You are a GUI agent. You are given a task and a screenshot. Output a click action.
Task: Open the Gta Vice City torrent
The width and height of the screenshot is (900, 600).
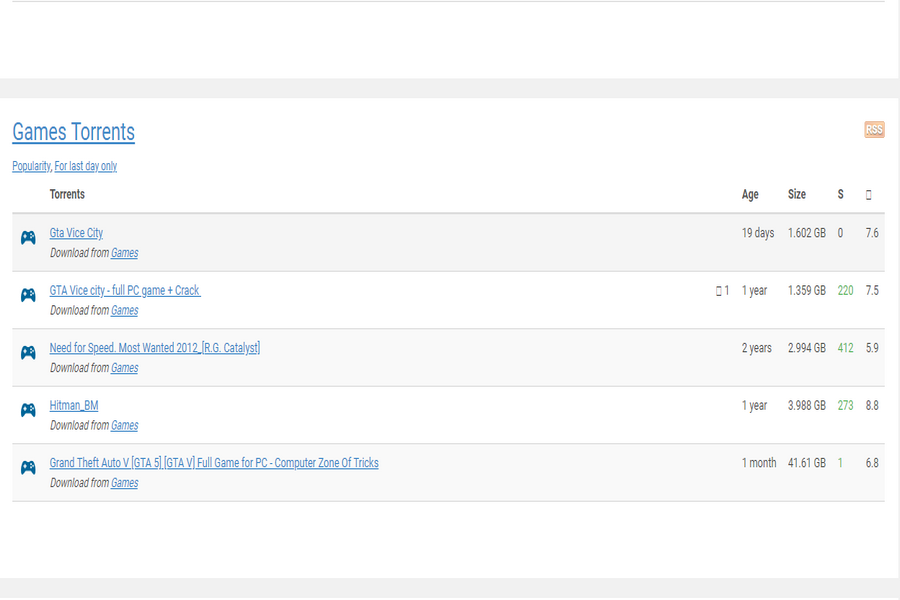coord(76,233)
